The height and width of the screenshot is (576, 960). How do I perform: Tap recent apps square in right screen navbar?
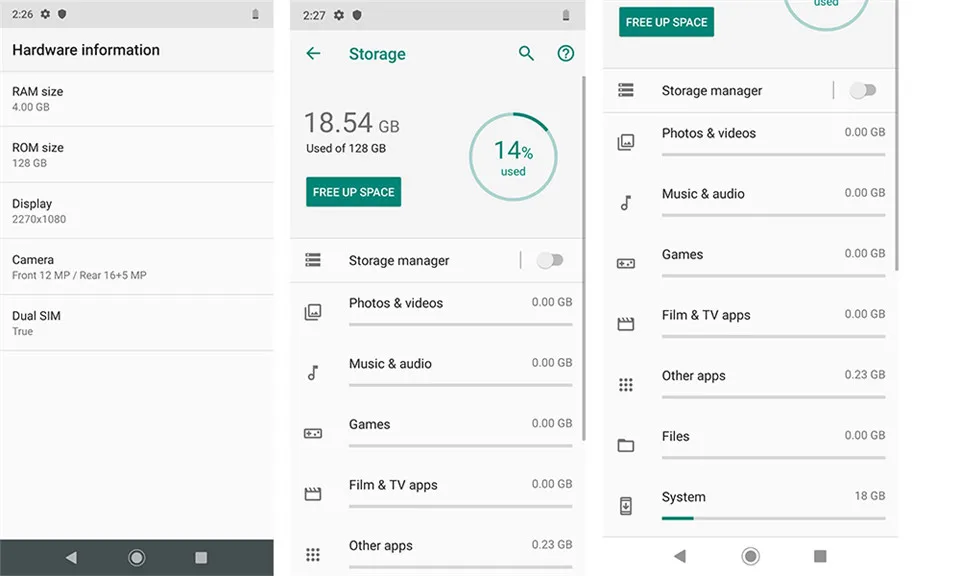[820, 556]
